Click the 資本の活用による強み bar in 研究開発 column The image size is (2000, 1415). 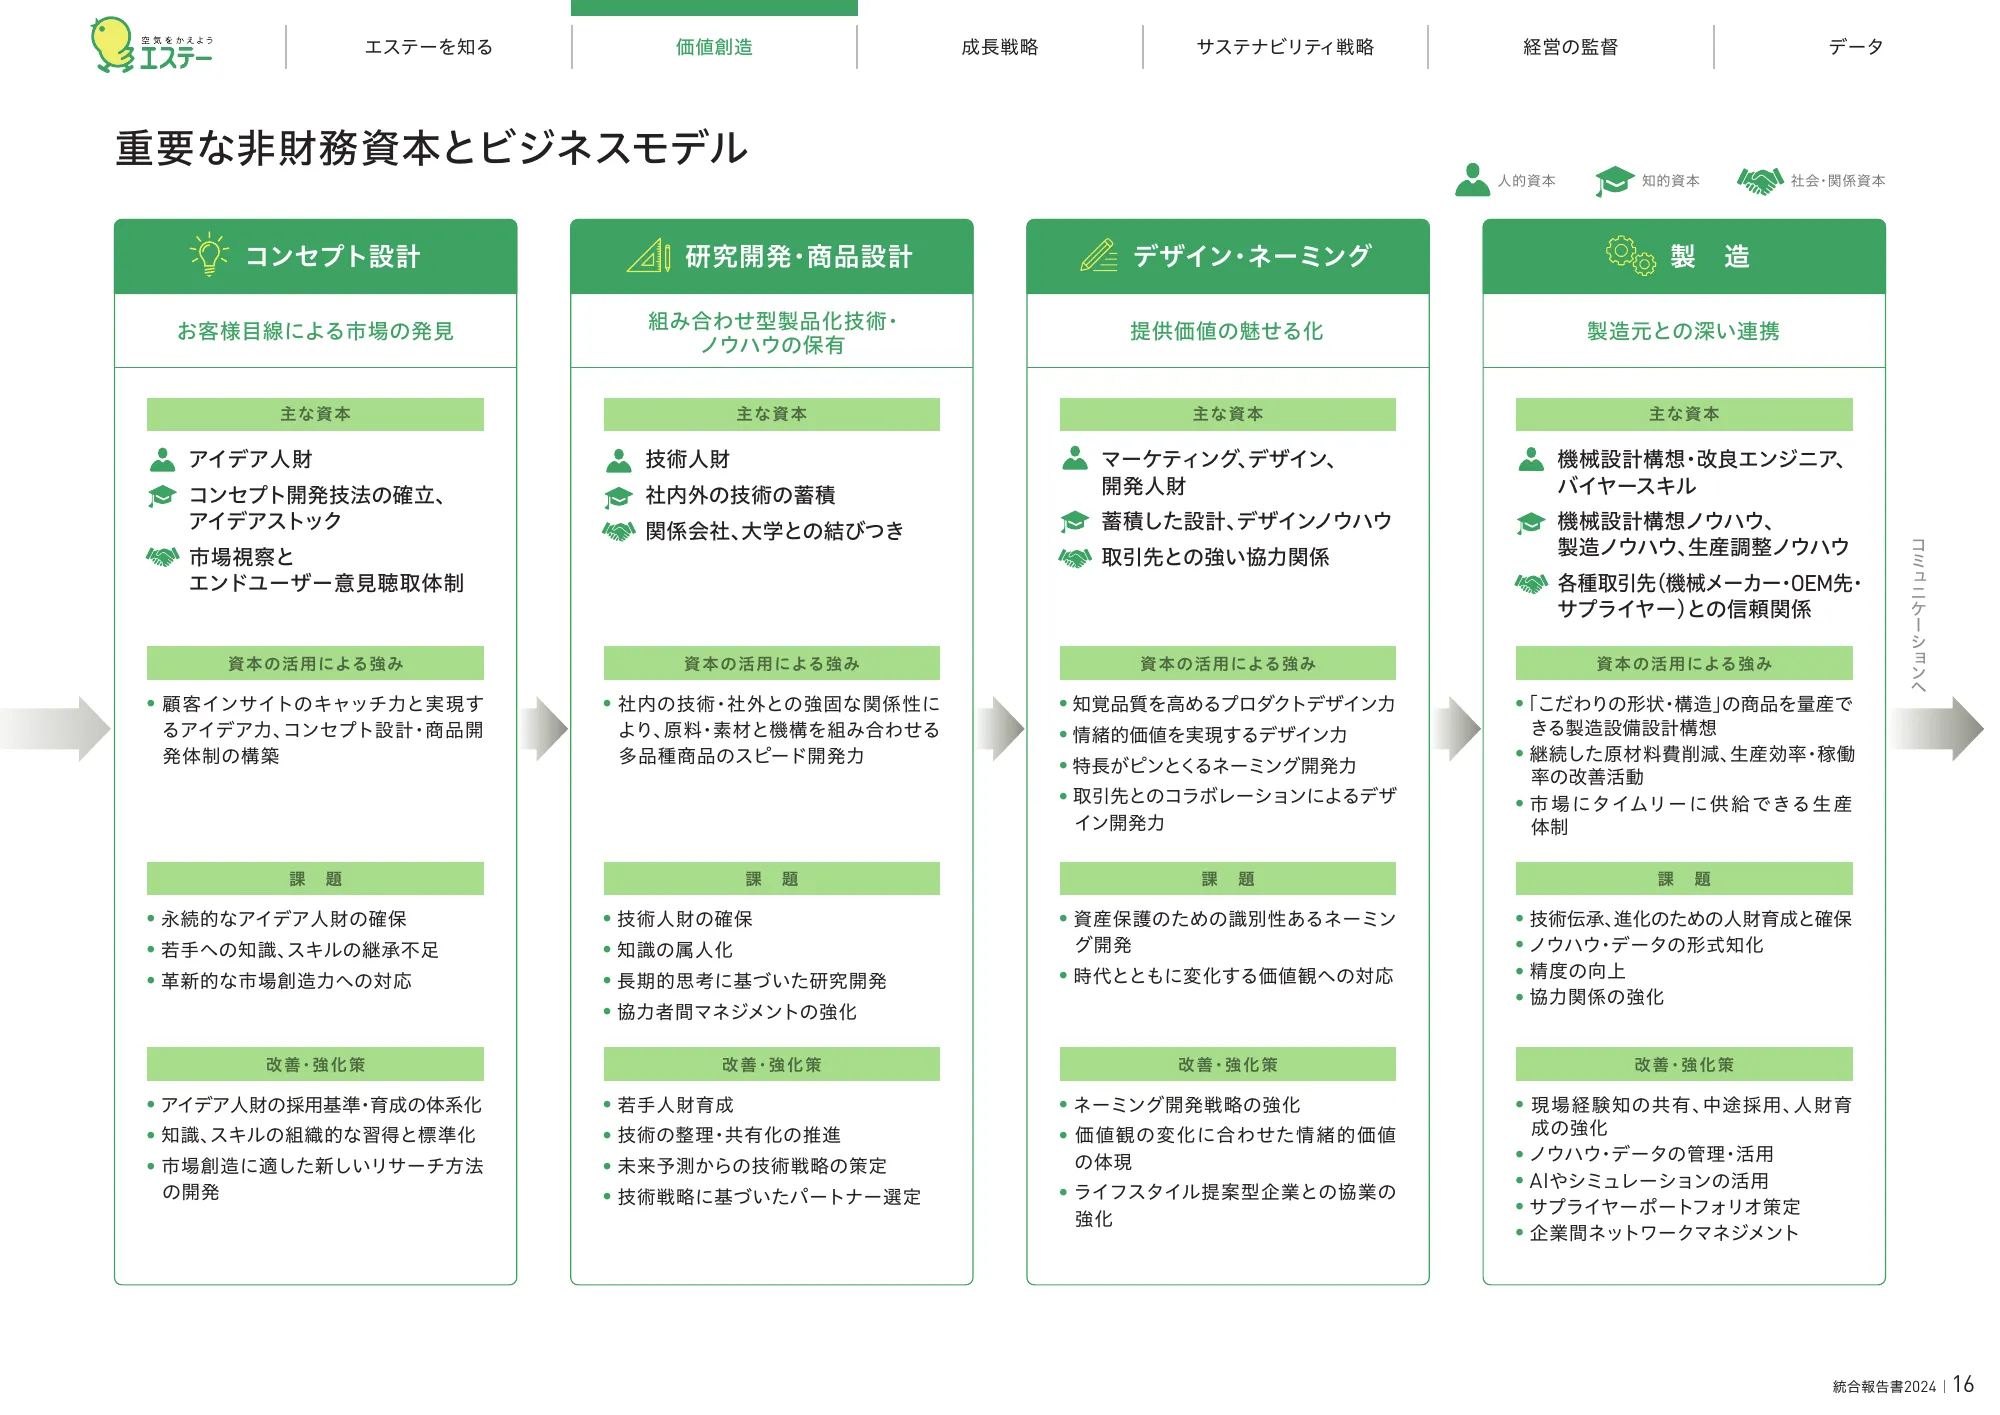(x=772, y=664)
